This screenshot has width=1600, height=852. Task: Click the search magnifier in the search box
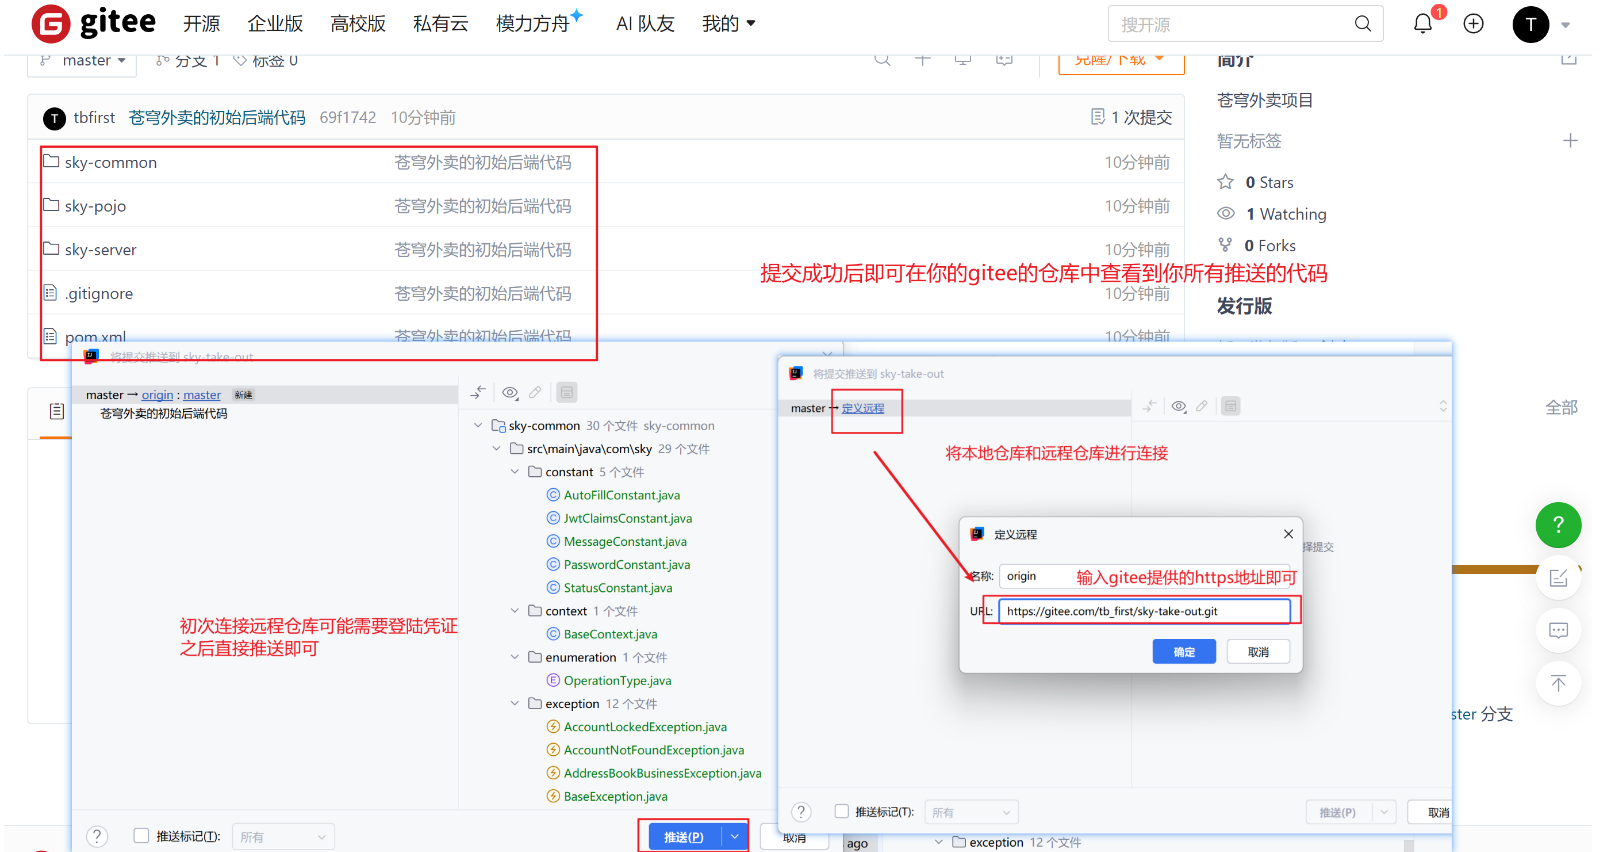point(1362,24)
